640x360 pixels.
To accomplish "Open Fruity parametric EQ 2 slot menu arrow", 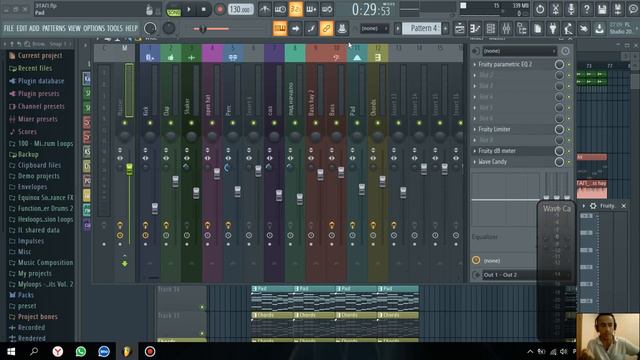I will [x=475, y=64].
